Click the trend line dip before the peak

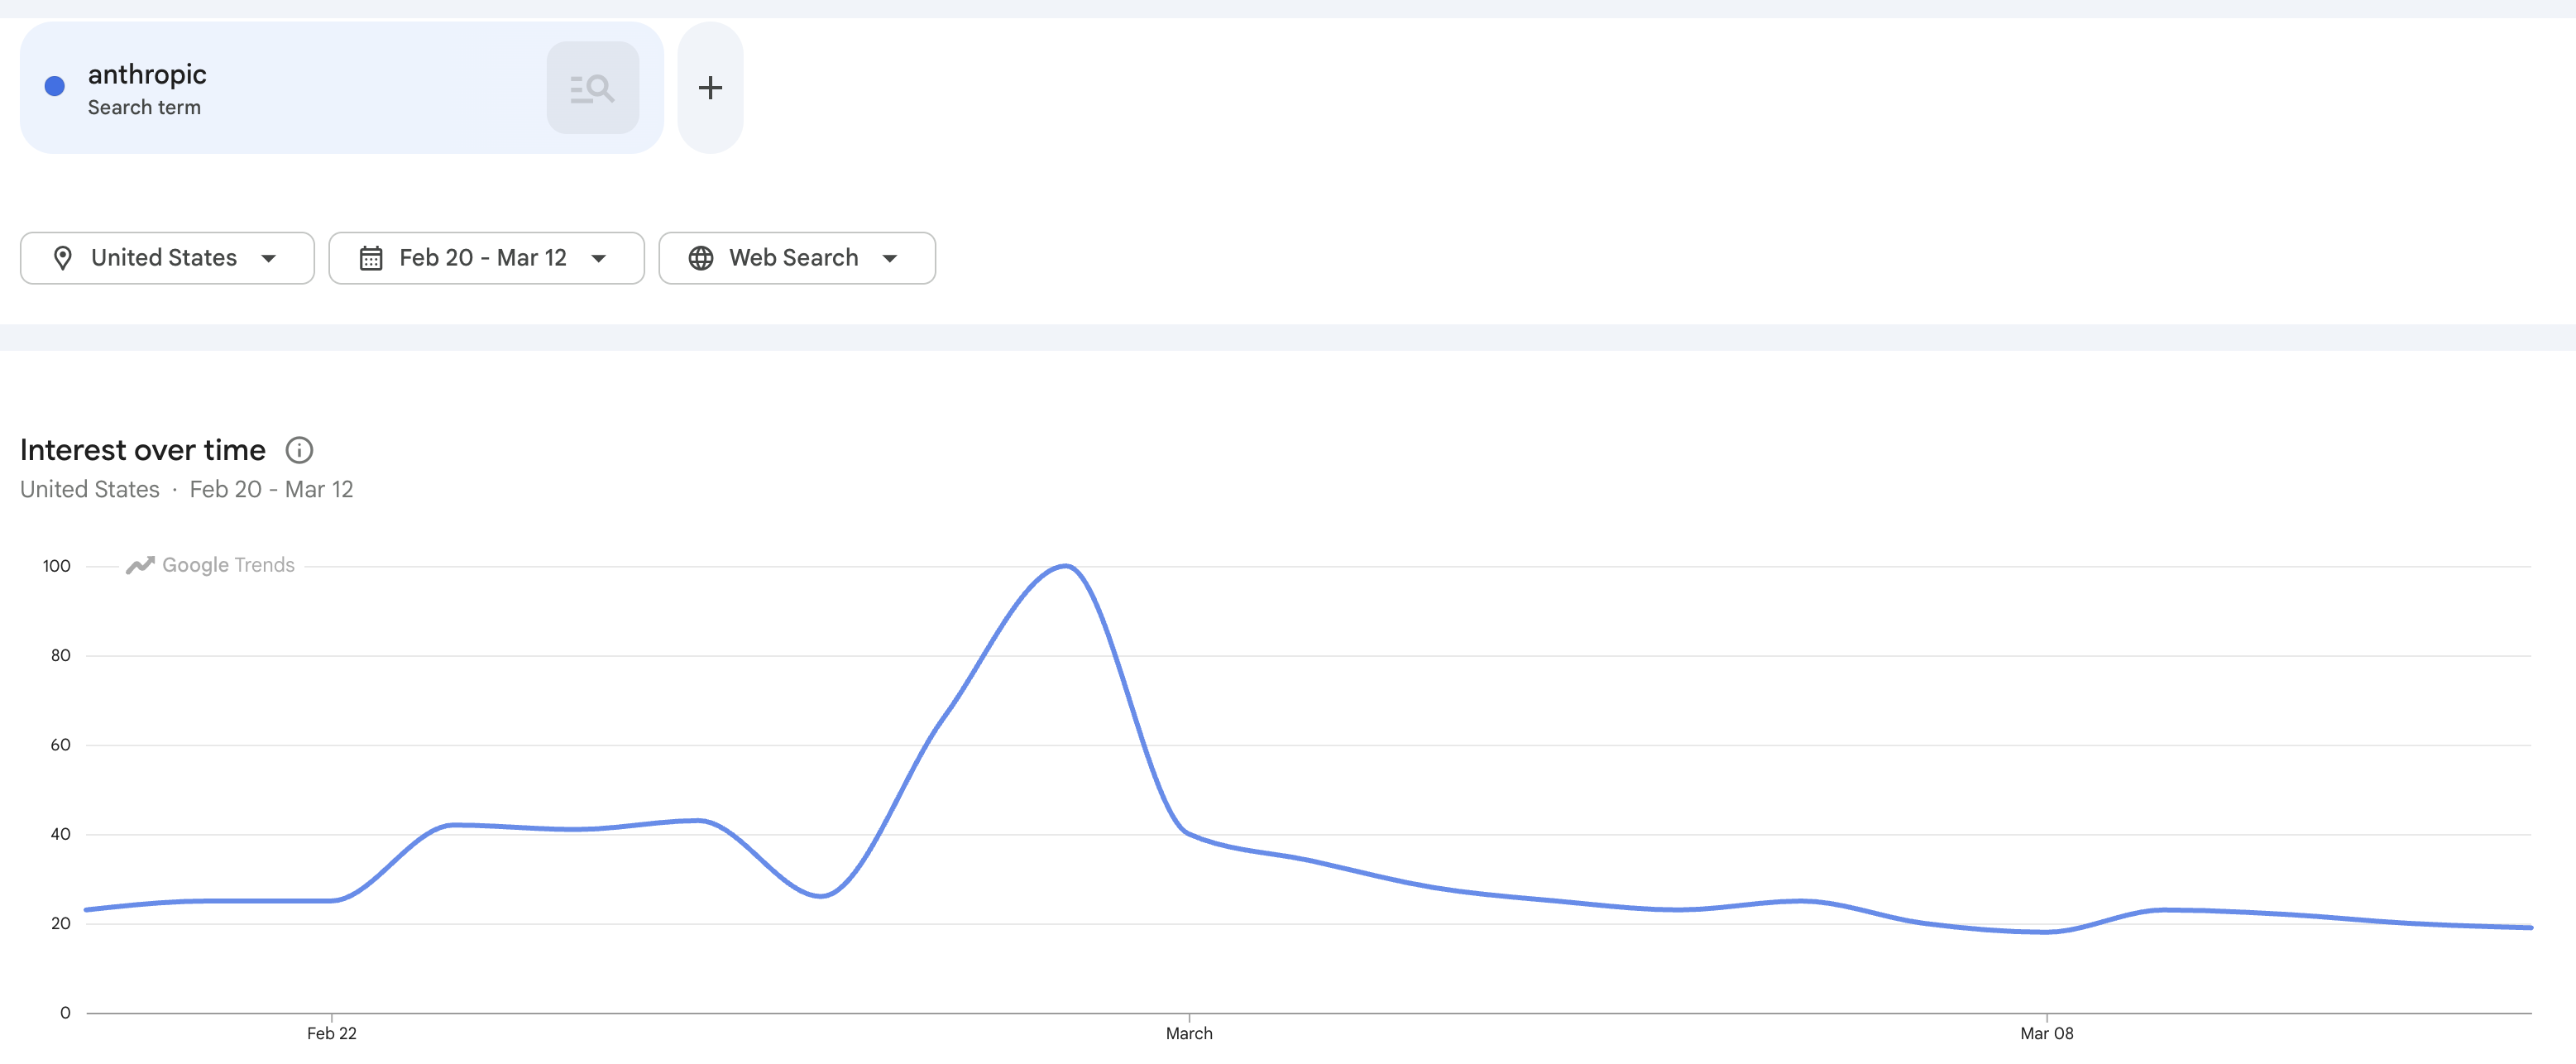[821, 895]
